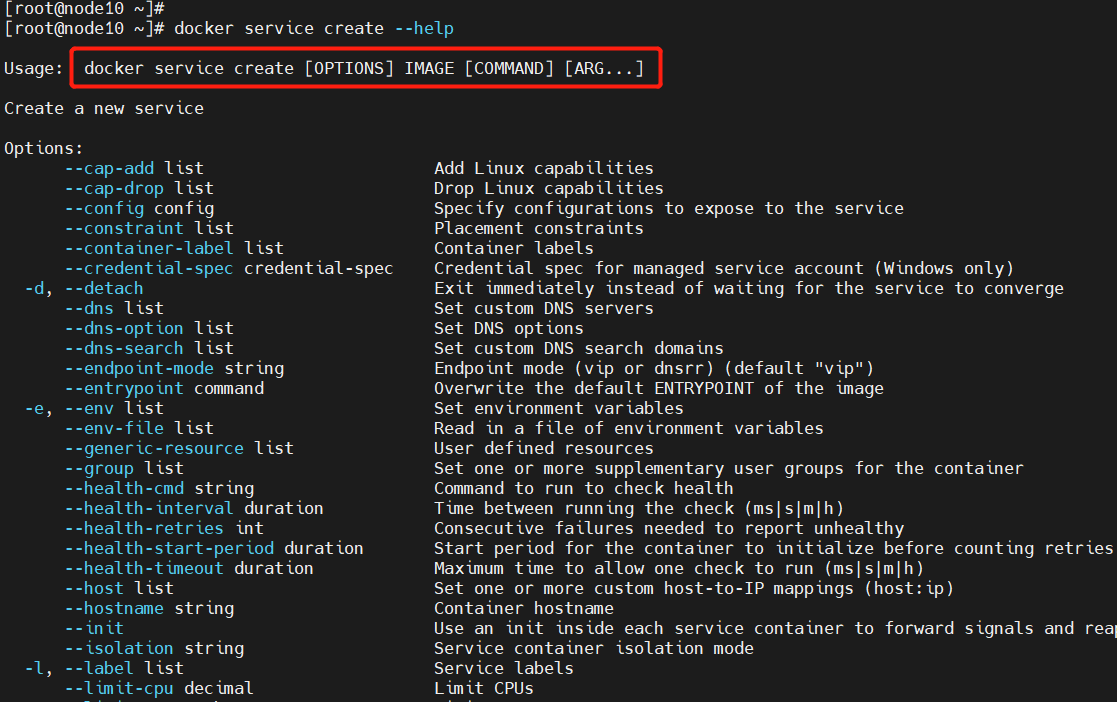This screenshot has width=1117, height=702.
Task: Click the '--init' option
Action: click(94, 627)
